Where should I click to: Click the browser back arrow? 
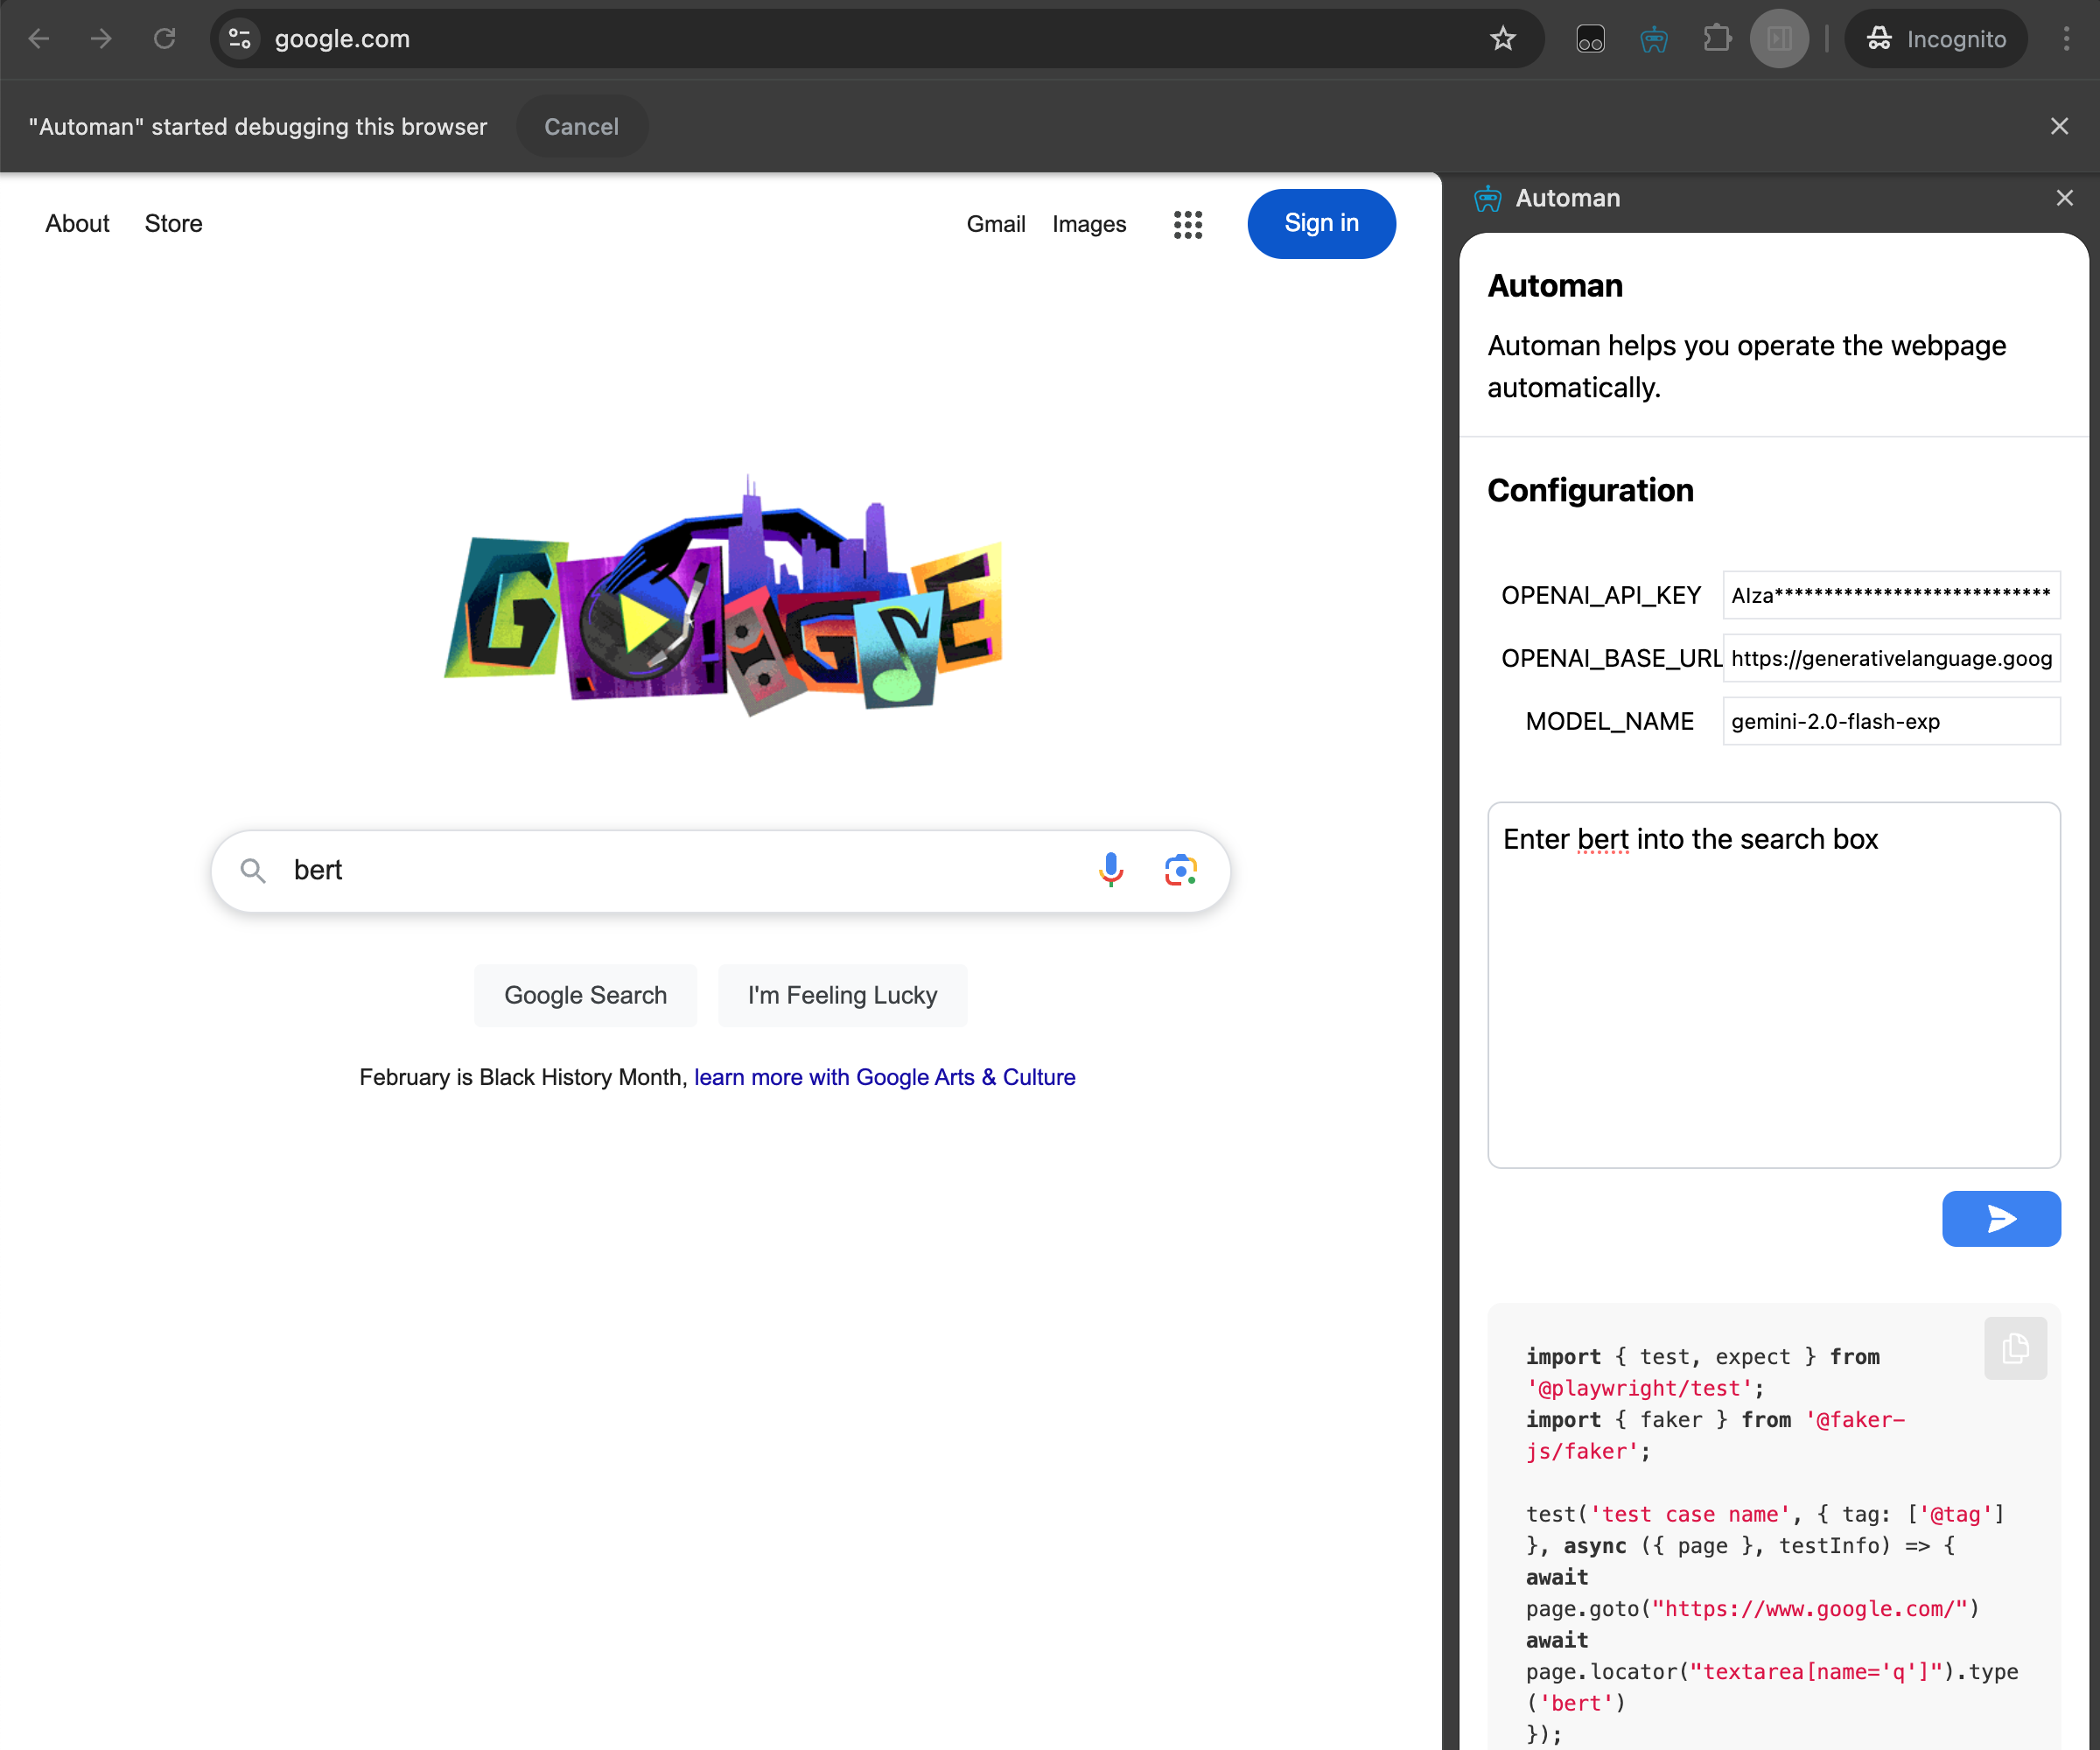39,39
